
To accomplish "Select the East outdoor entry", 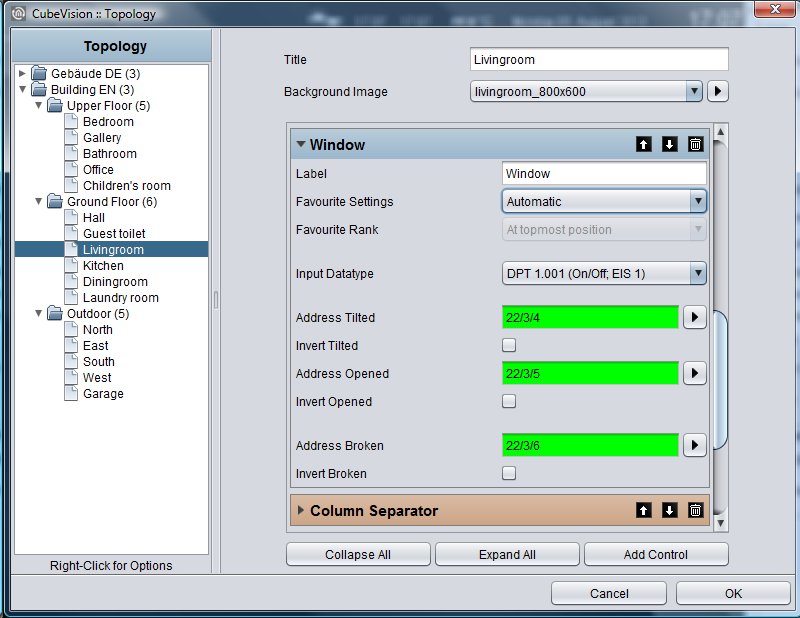I will coord(96,345).
